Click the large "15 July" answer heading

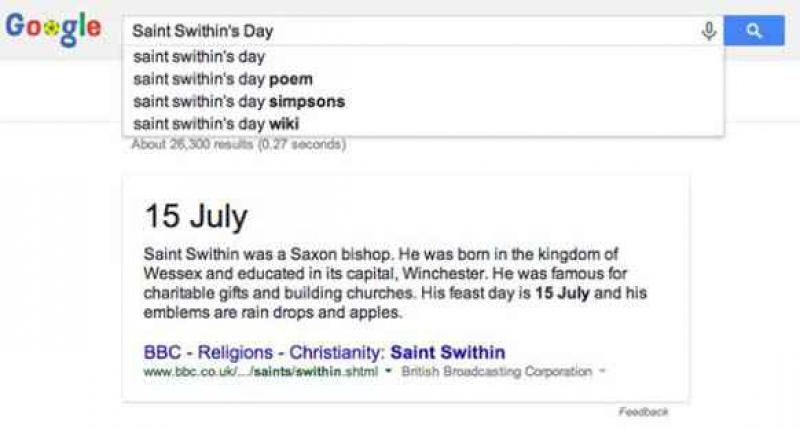[x=195, y=217]
